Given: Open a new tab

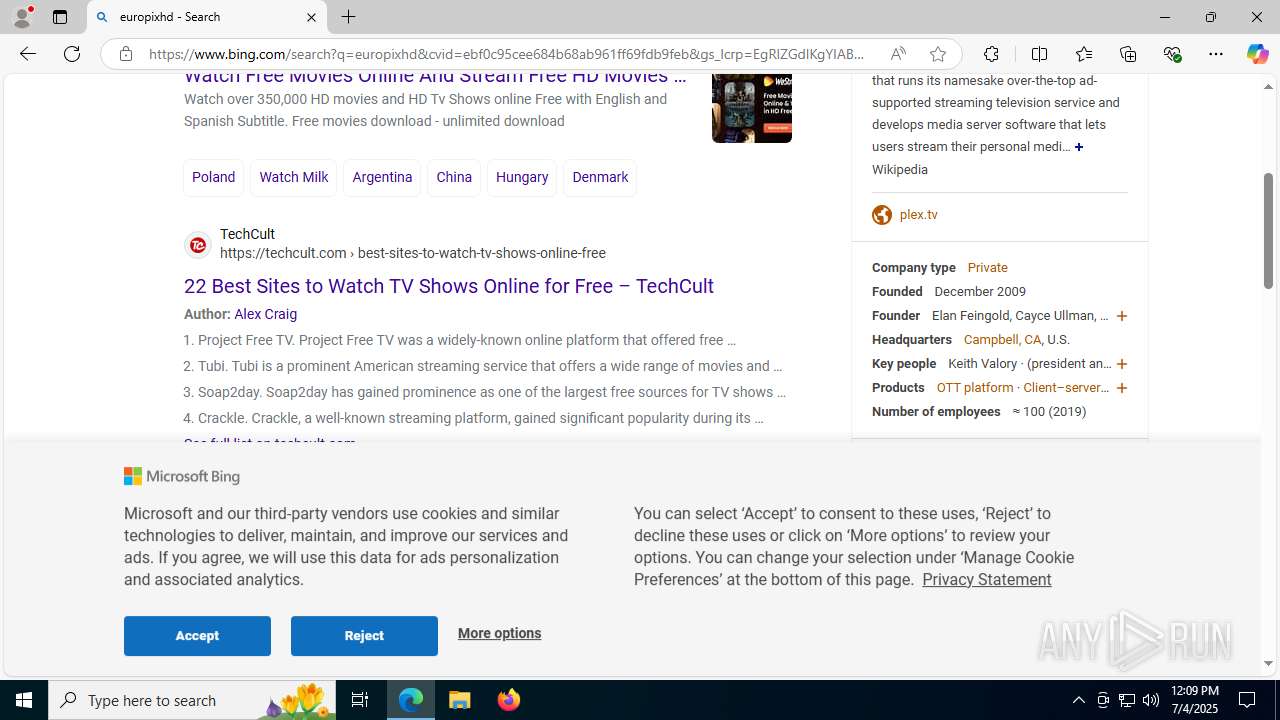Looking at the screenshot, I should 348,17.
